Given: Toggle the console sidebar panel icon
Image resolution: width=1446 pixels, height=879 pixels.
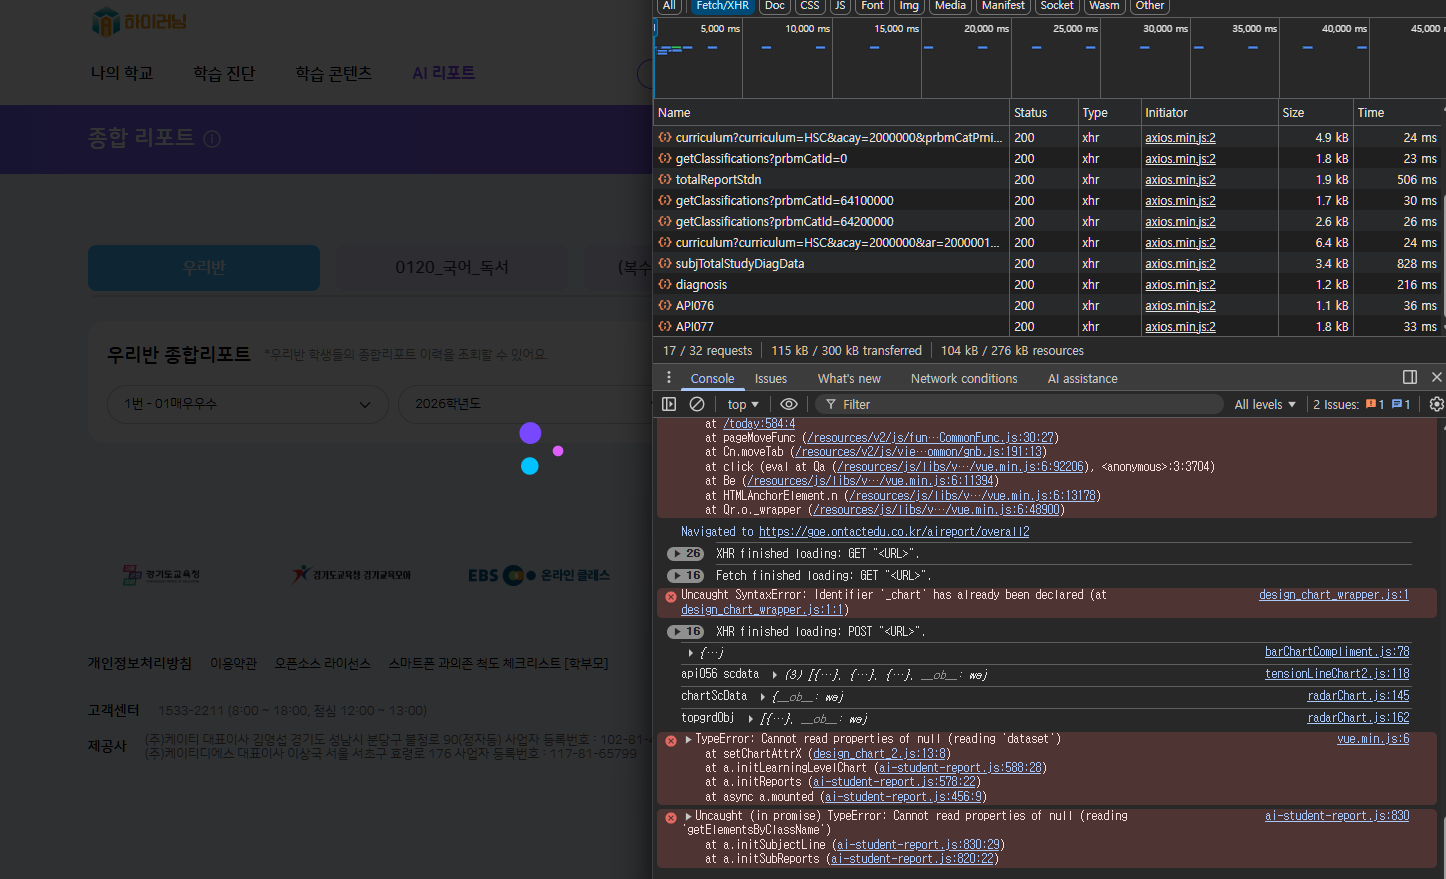Looking at the screenshot, I should point(669,404).
